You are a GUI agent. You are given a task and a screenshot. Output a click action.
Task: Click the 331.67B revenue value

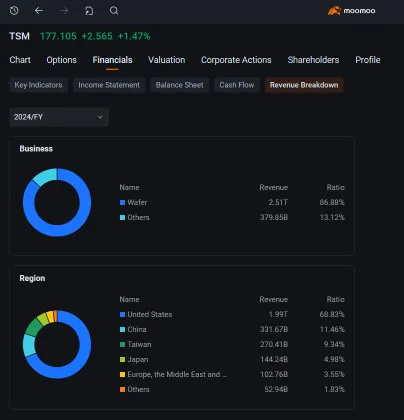coord(274,329)
